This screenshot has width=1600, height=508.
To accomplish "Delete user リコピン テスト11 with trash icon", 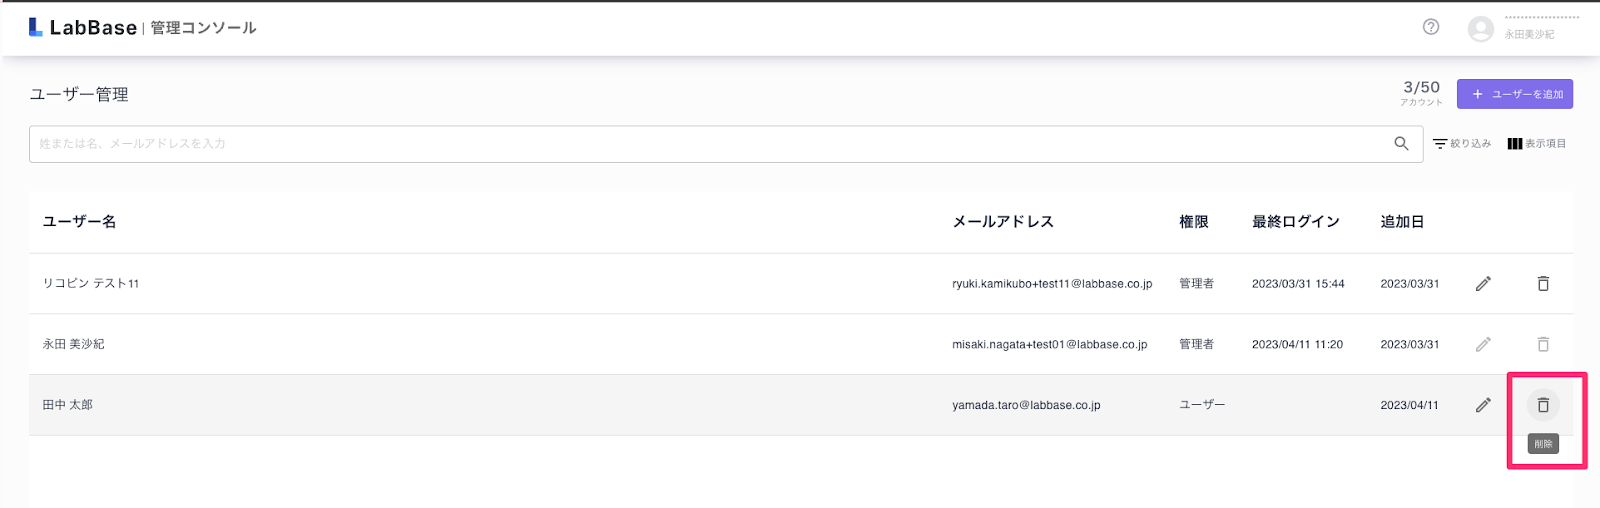I will click(1543, 284).
